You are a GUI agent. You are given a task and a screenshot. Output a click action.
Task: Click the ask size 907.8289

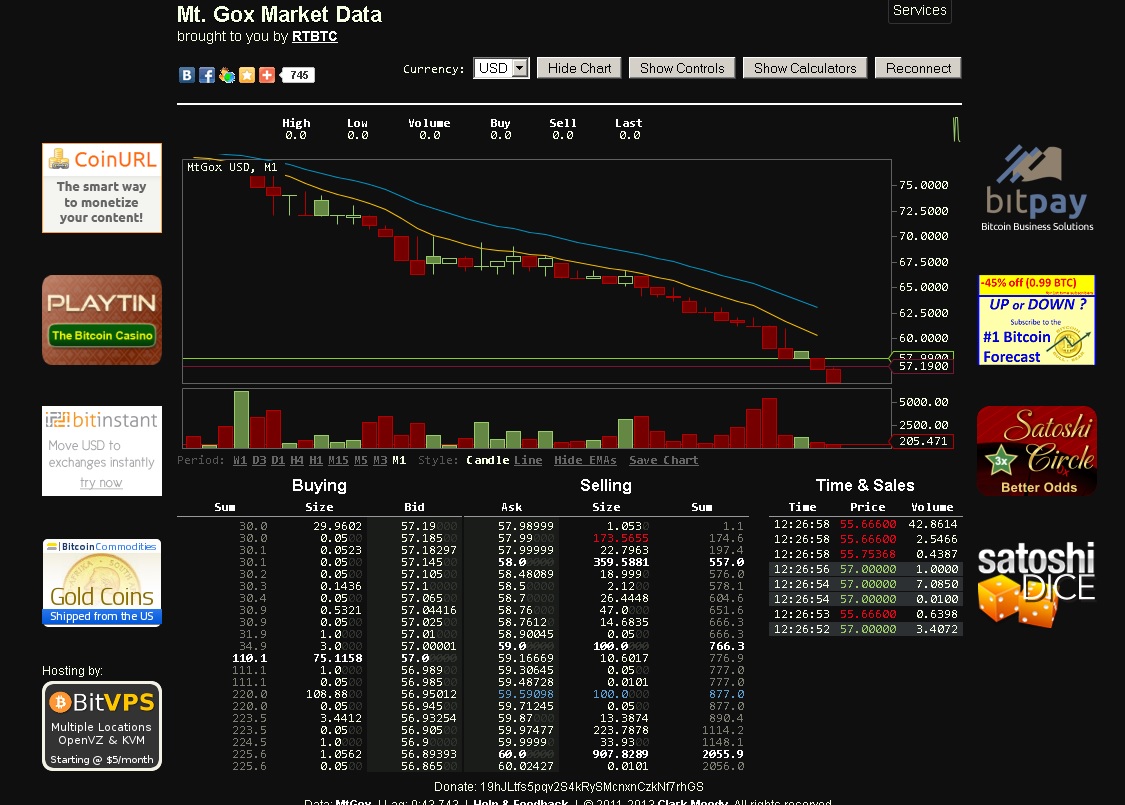(621, 755)
